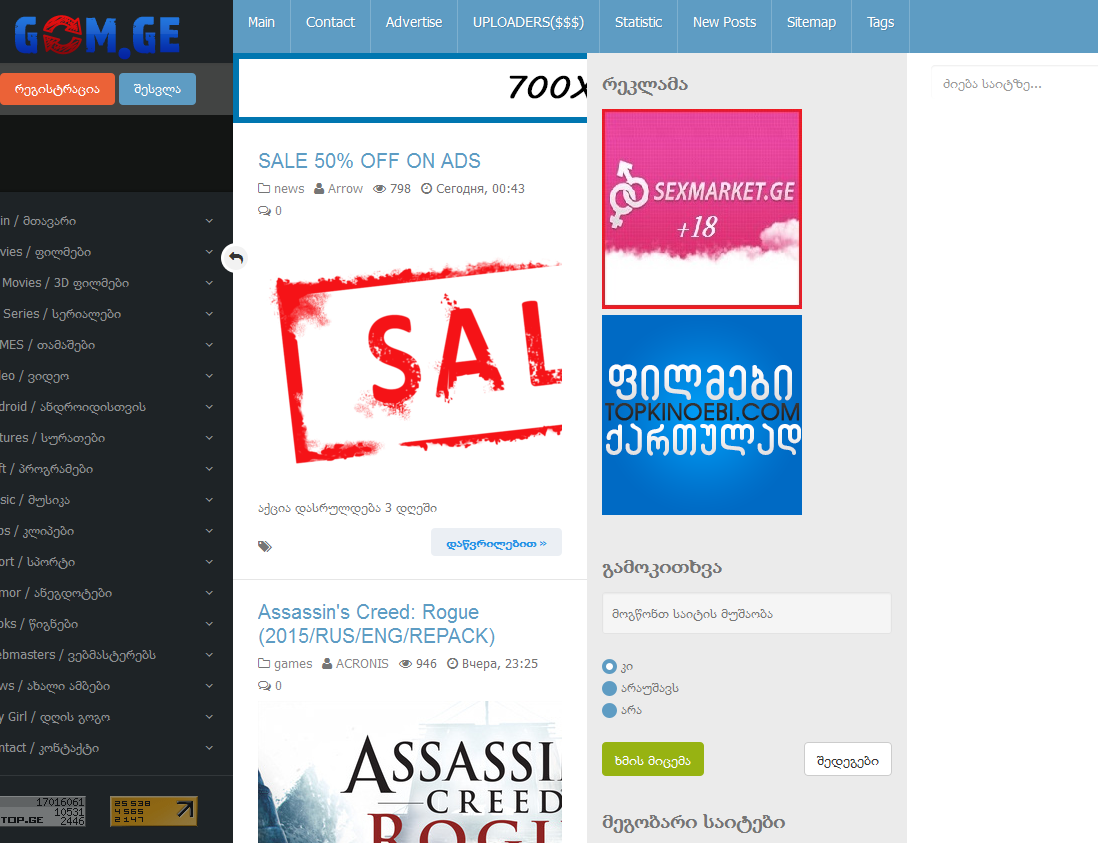
Task: Click the user icon next to ACRONIS
Action: 327,663
